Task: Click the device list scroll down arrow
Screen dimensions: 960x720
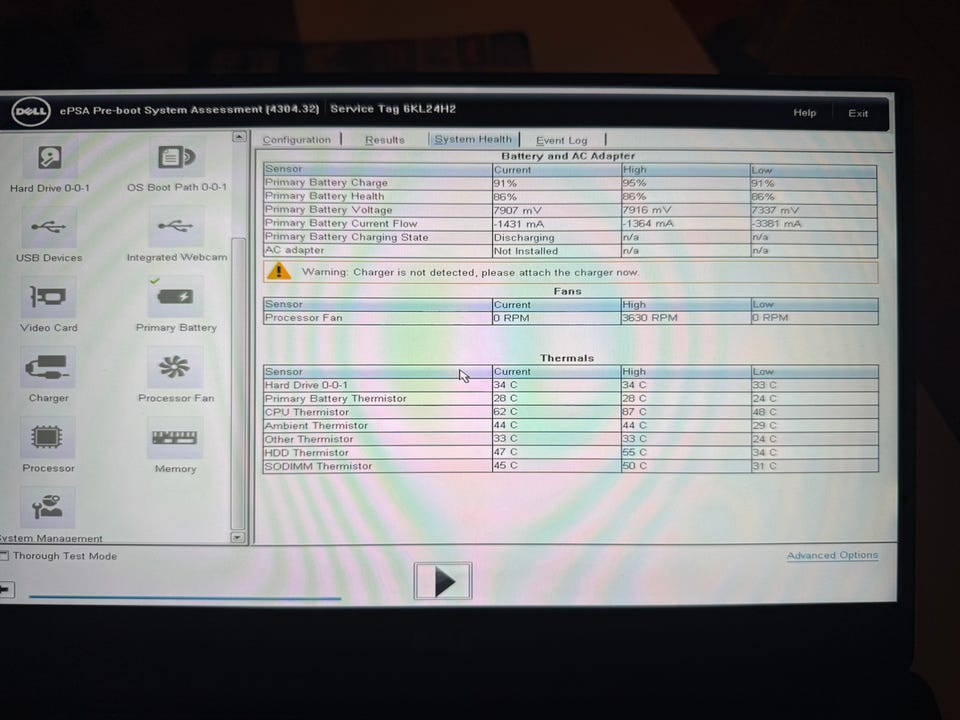Action: tap(238, 538)
